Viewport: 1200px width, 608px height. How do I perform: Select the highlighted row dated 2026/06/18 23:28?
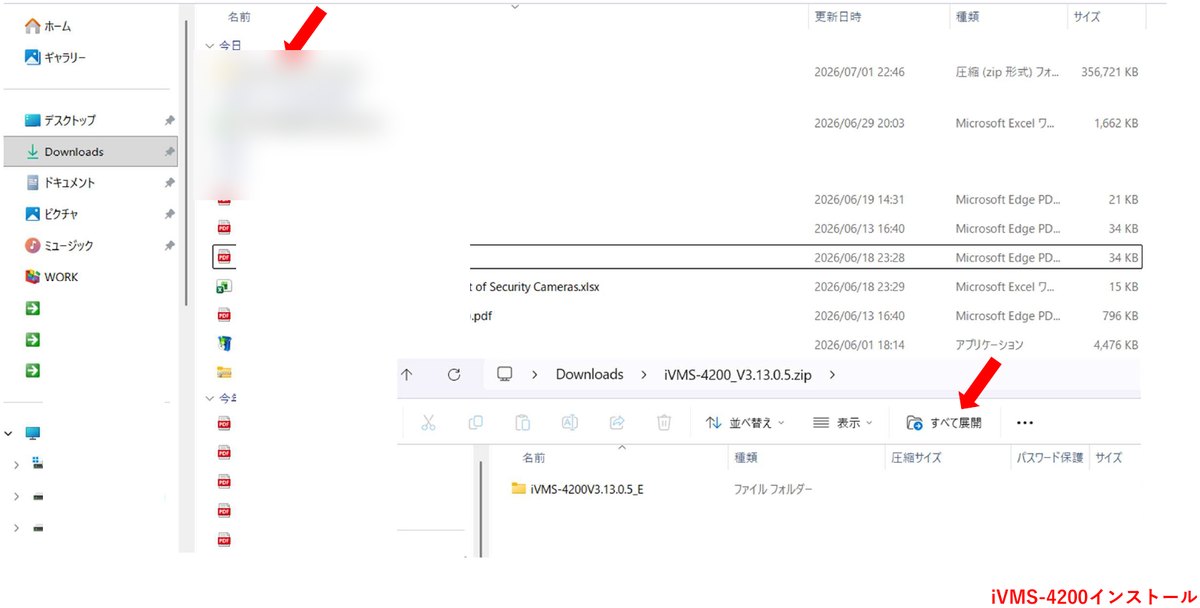coord(677,257)
